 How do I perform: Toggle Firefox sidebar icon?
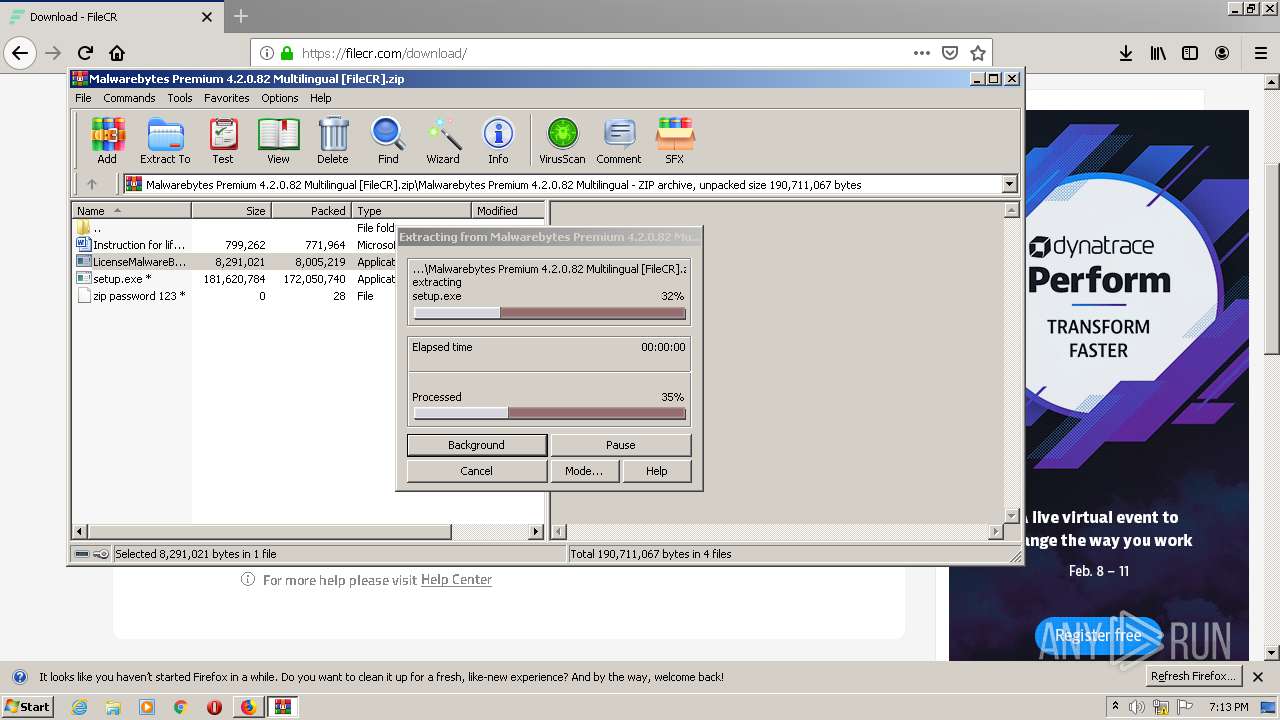pos(1190,53)
